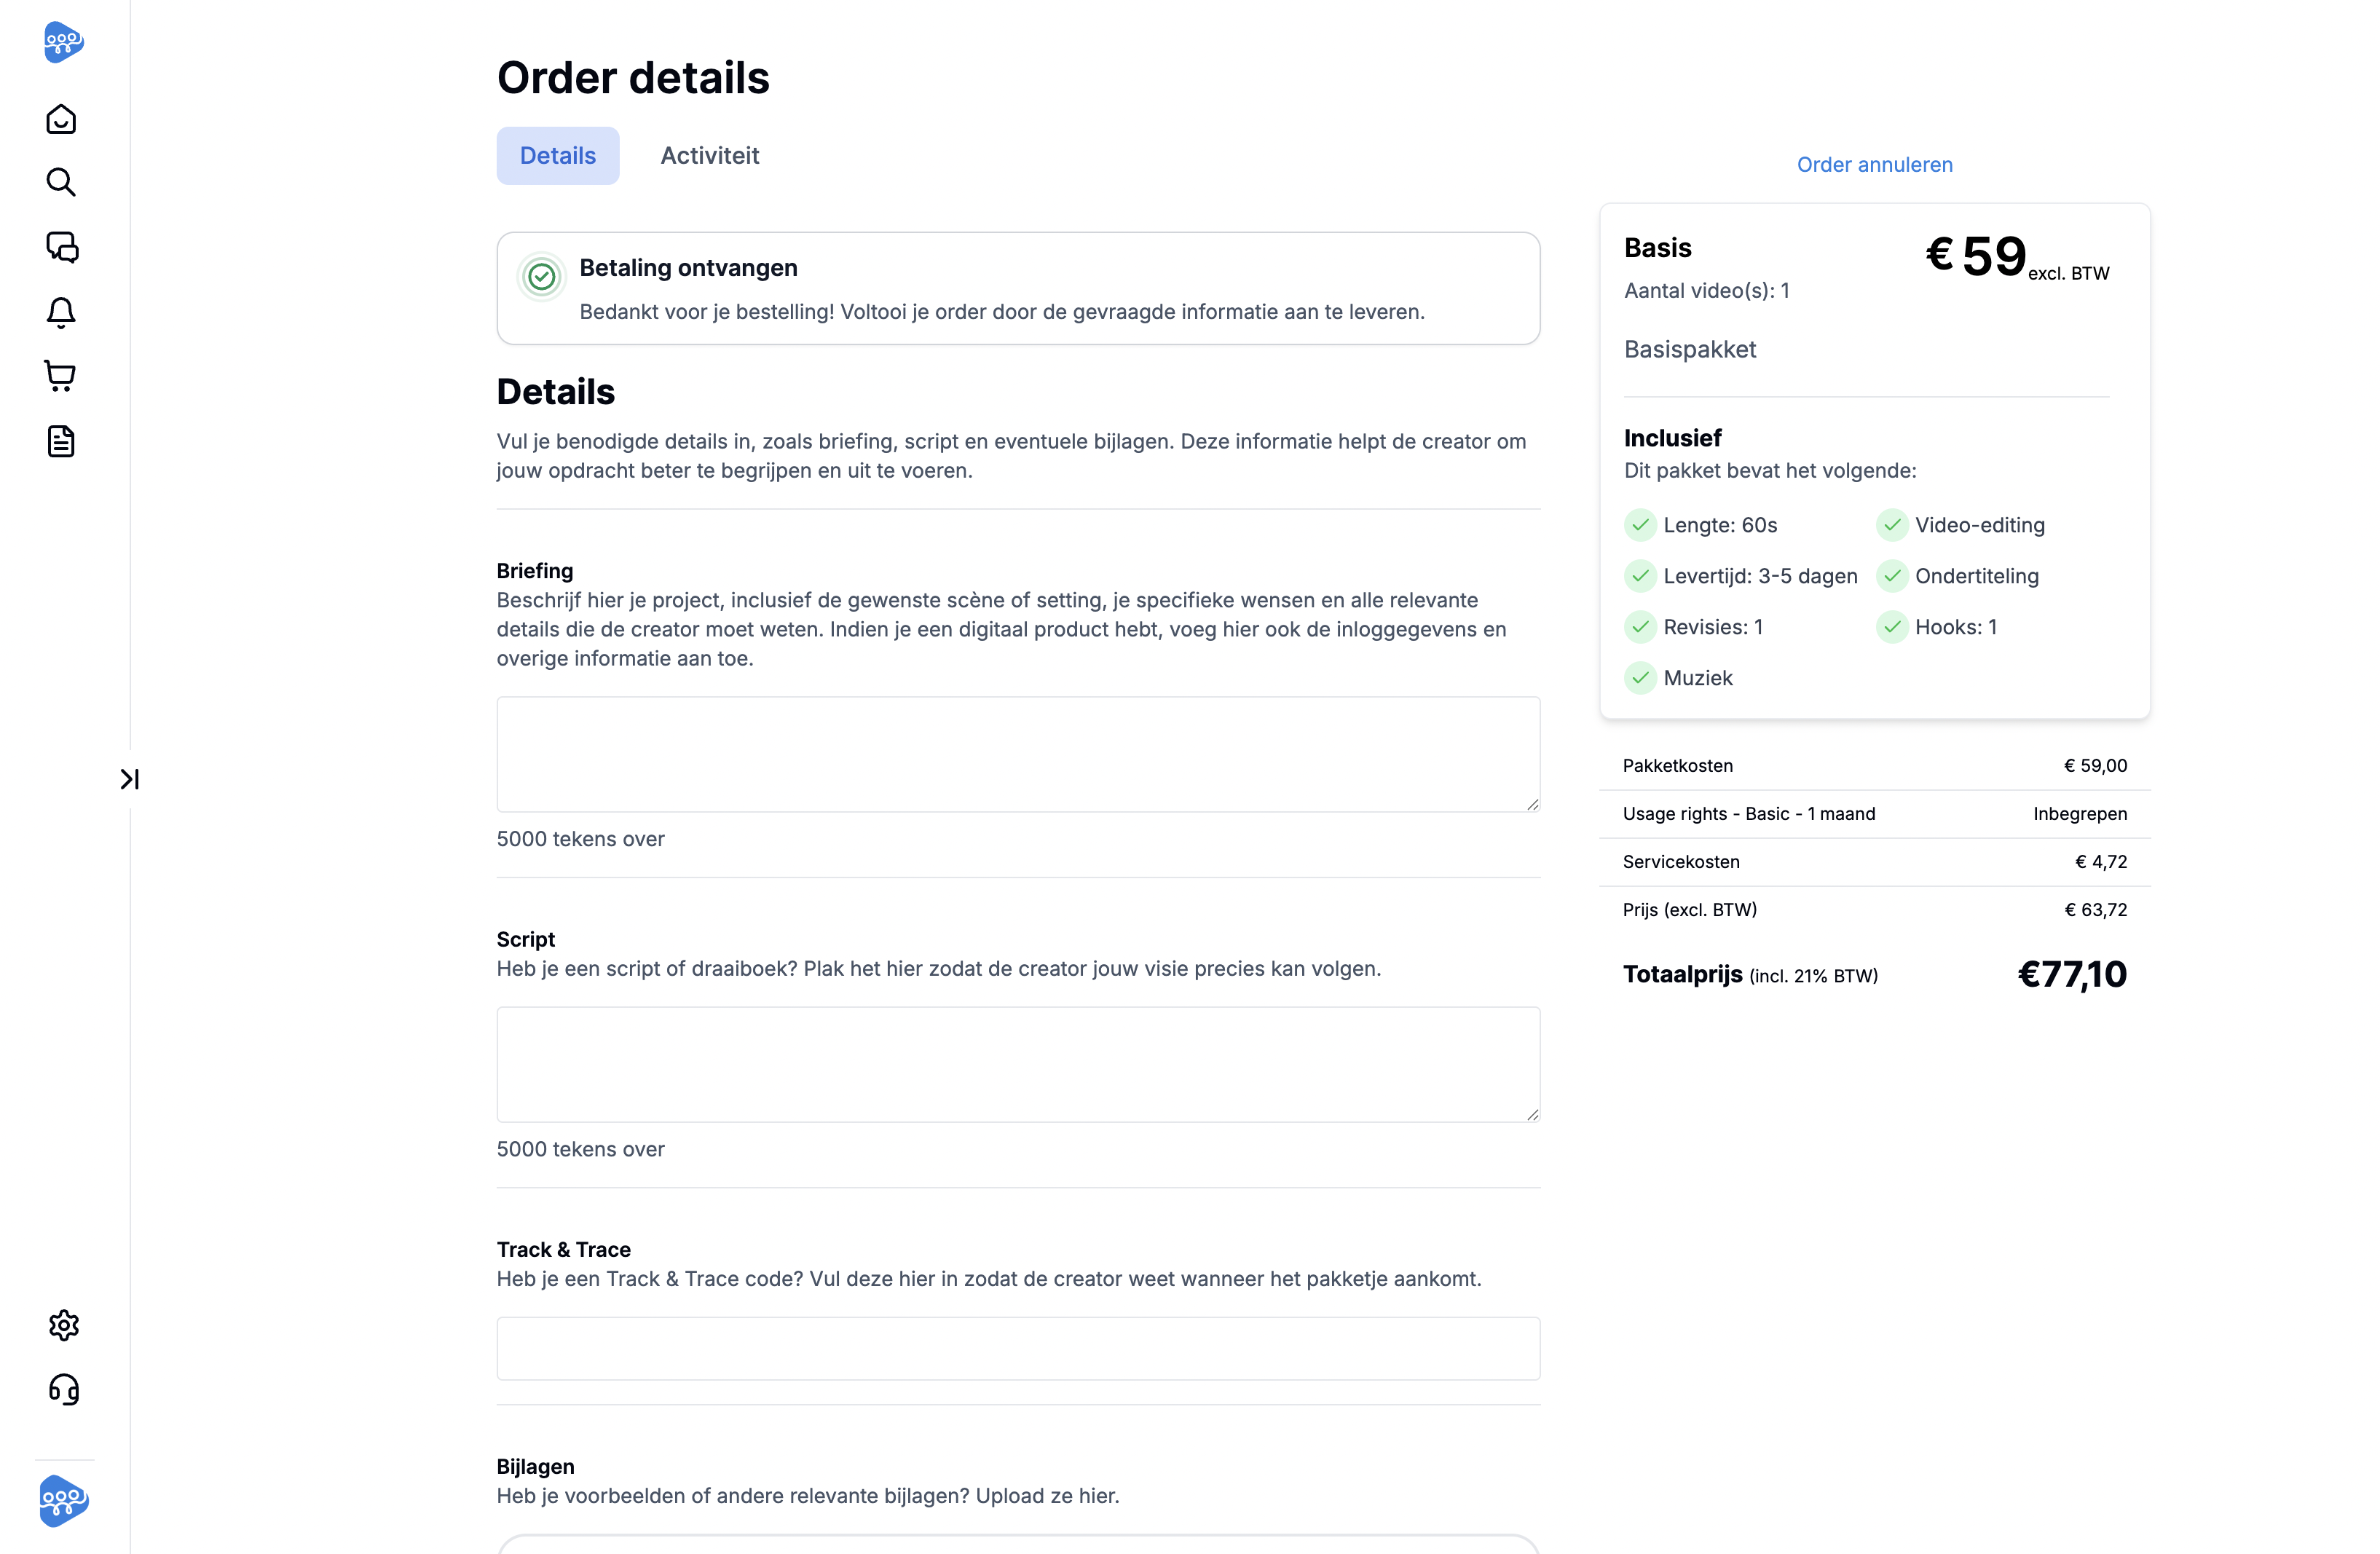Open profile avatar at sidebar bottom
2380x1554 pixels.
63,1500
